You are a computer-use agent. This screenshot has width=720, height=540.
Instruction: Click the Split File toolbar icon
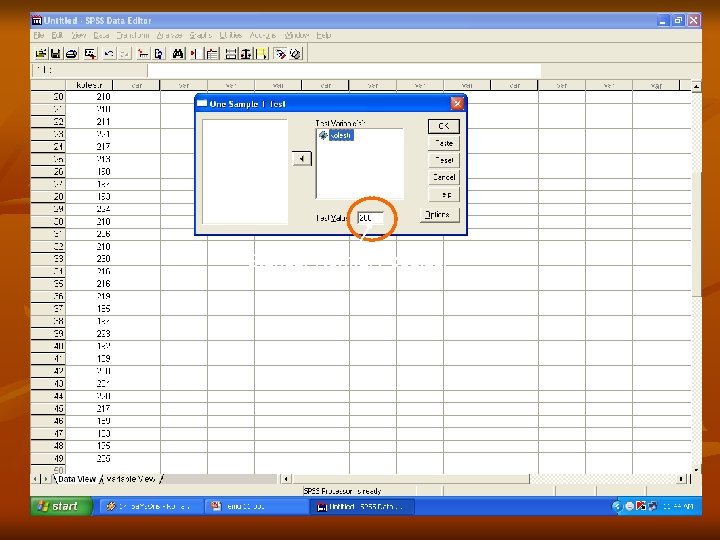click(x=231, y=54)
